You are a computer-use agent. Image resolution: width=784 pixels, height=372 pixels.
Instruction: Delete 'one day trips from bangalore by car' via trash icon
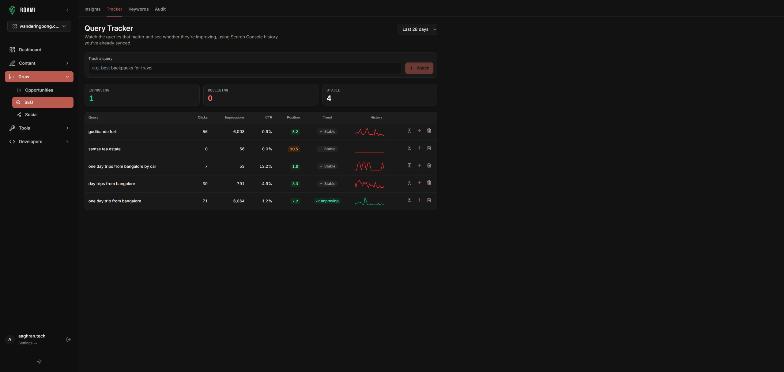click(429, 166)
